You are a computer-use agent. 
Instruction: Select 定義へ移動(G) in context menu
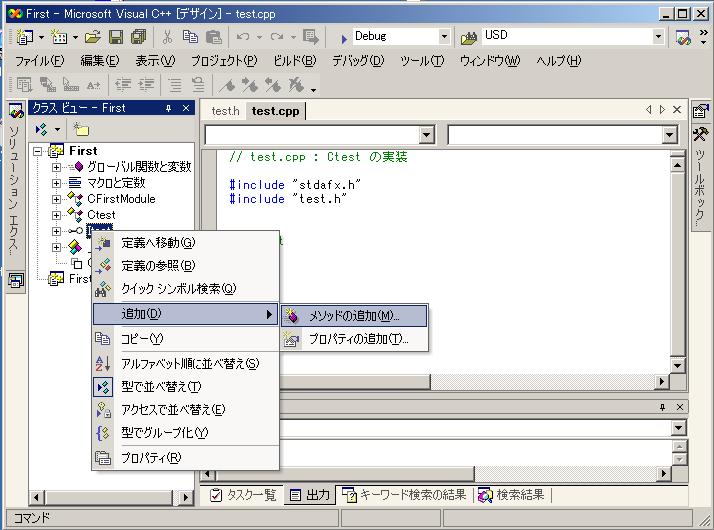pos(186,243)
